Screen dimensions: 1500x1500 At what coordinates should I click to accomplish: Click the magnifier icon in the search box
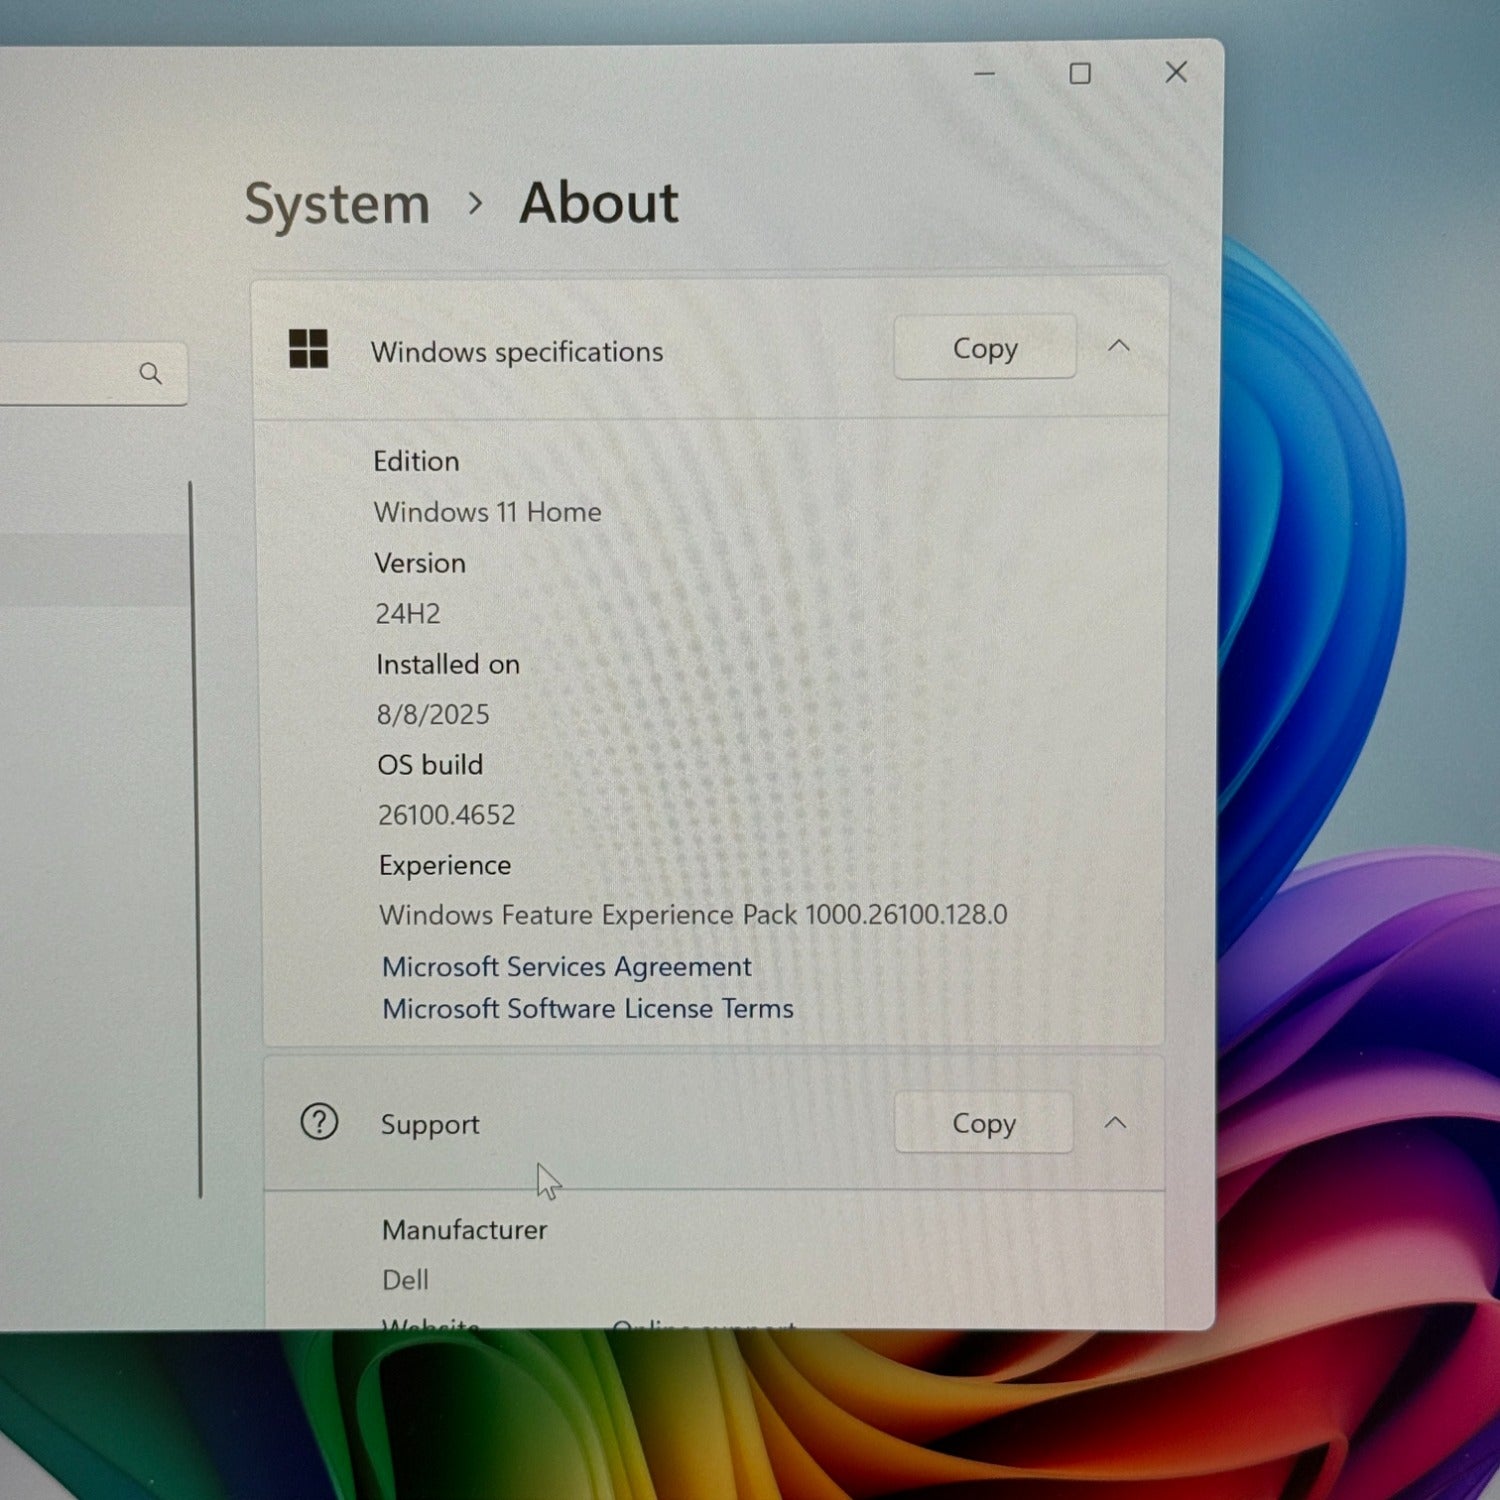pyautogui.click(x=151, y=373)
